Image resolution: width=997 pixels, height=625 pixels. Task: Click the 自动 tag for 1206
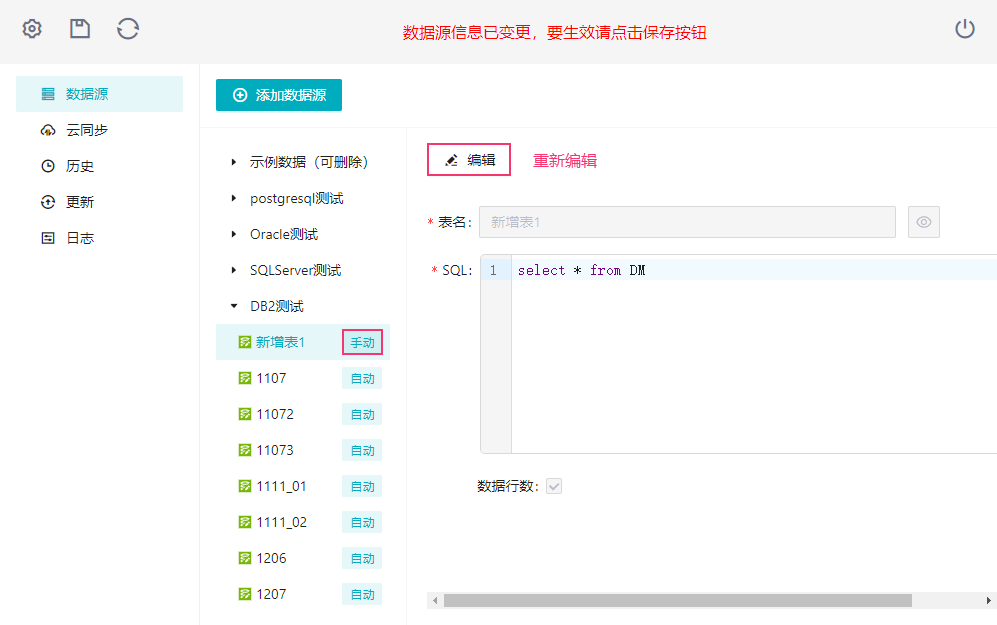pos(362,558)
